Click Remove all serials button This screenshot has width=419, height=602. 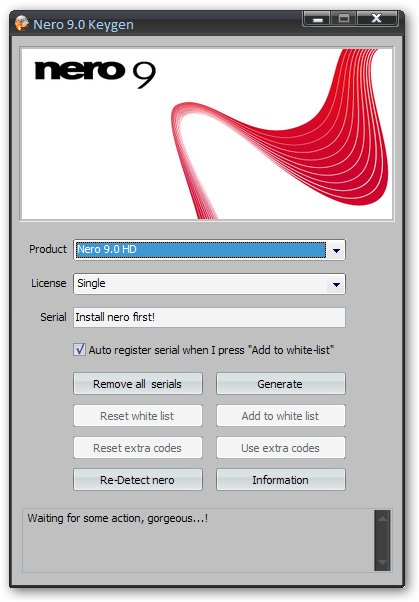tap(138, 384)
